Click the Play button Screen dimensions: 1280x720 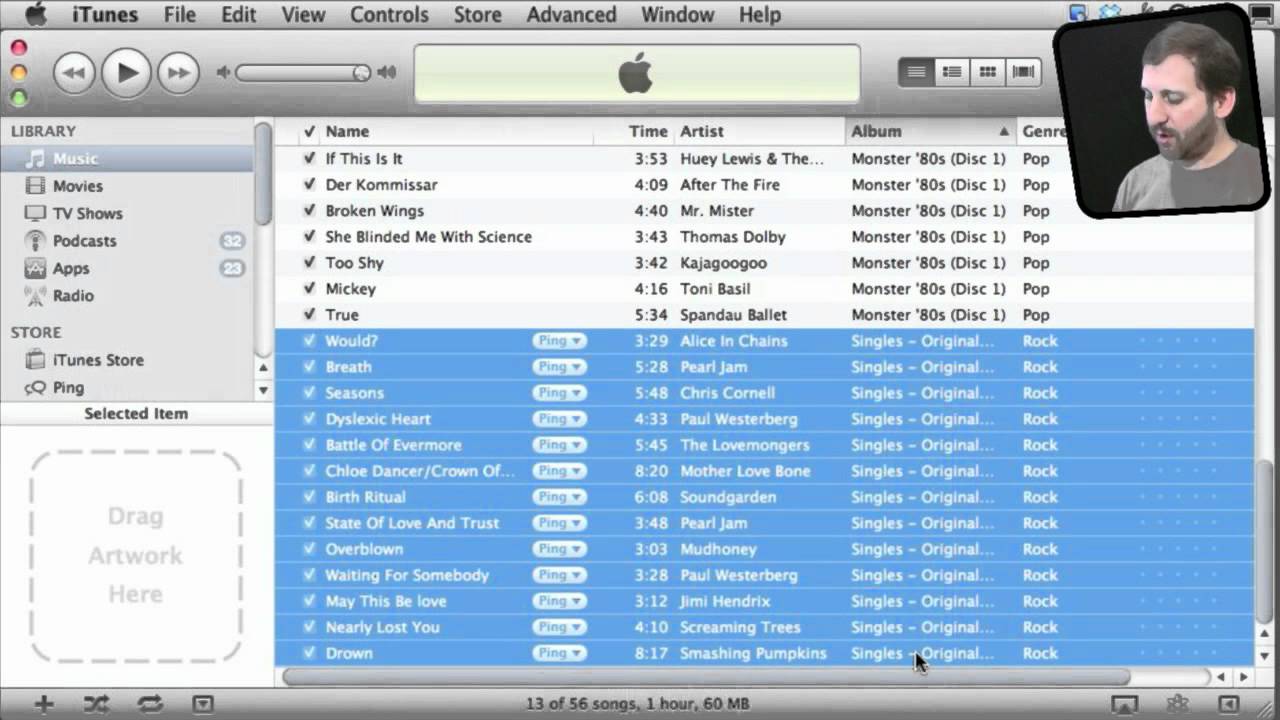tap(127, 72)
